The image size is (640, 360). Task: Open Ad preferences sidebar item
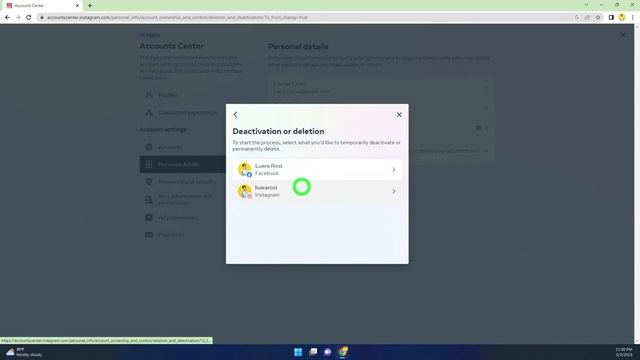coord(183,218)
